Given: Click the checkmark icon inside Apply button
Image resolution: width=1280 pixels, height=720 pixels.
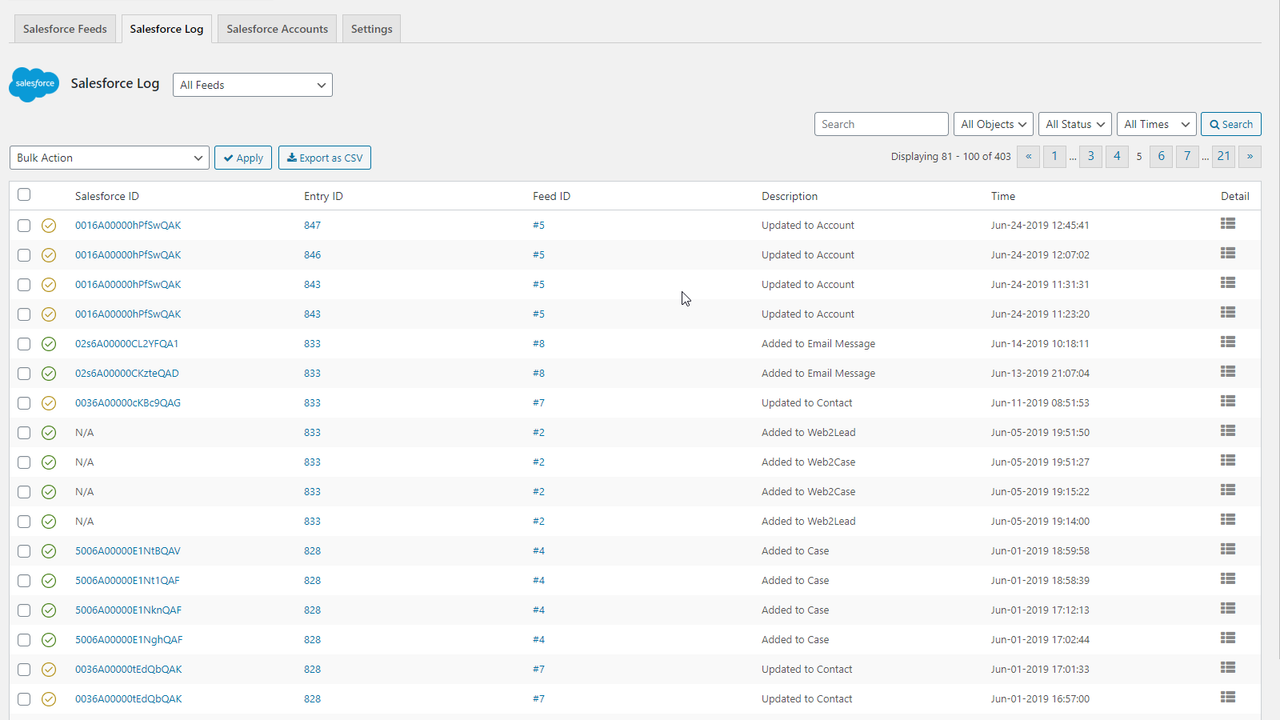Looking at the screenshot, I should 228,157.
